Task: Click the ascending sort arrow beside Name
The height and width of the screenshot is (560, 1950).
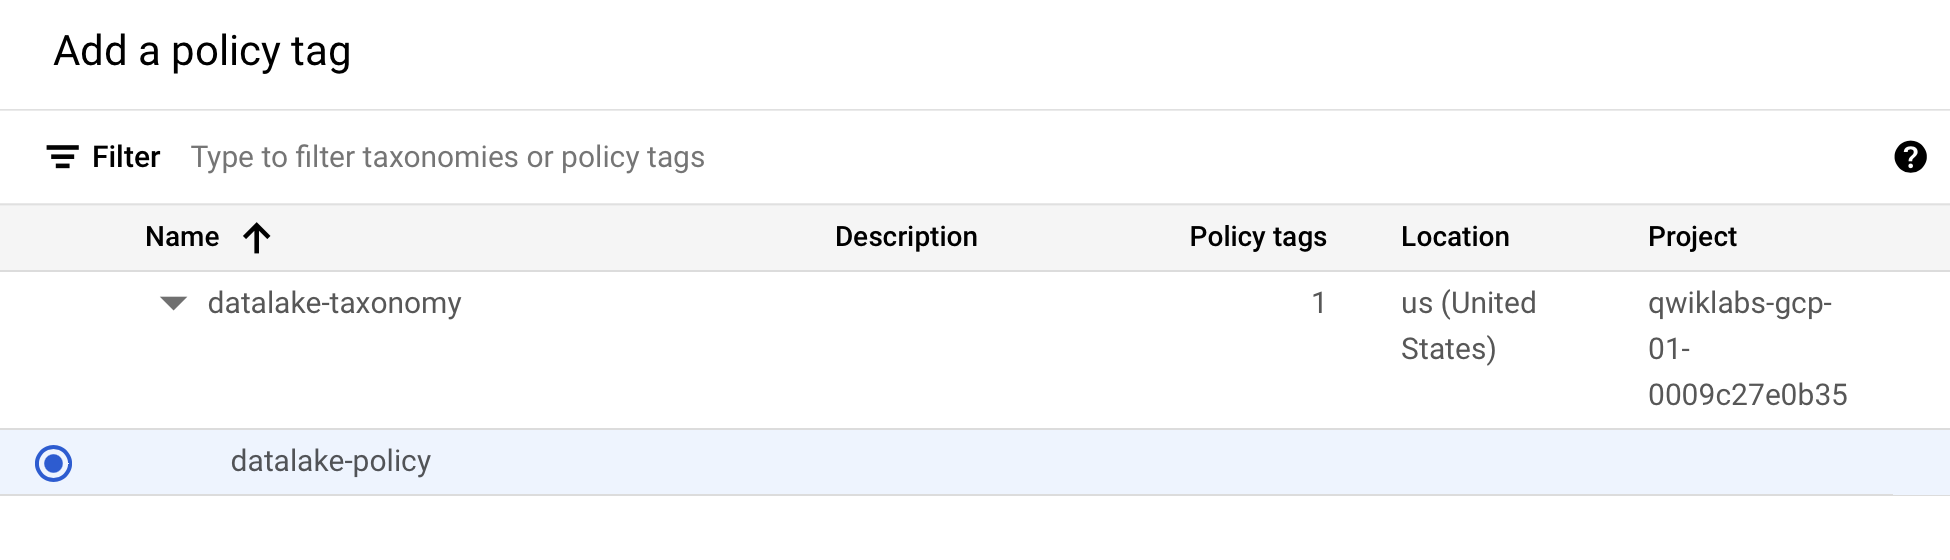Action: (x=257, y=238)
